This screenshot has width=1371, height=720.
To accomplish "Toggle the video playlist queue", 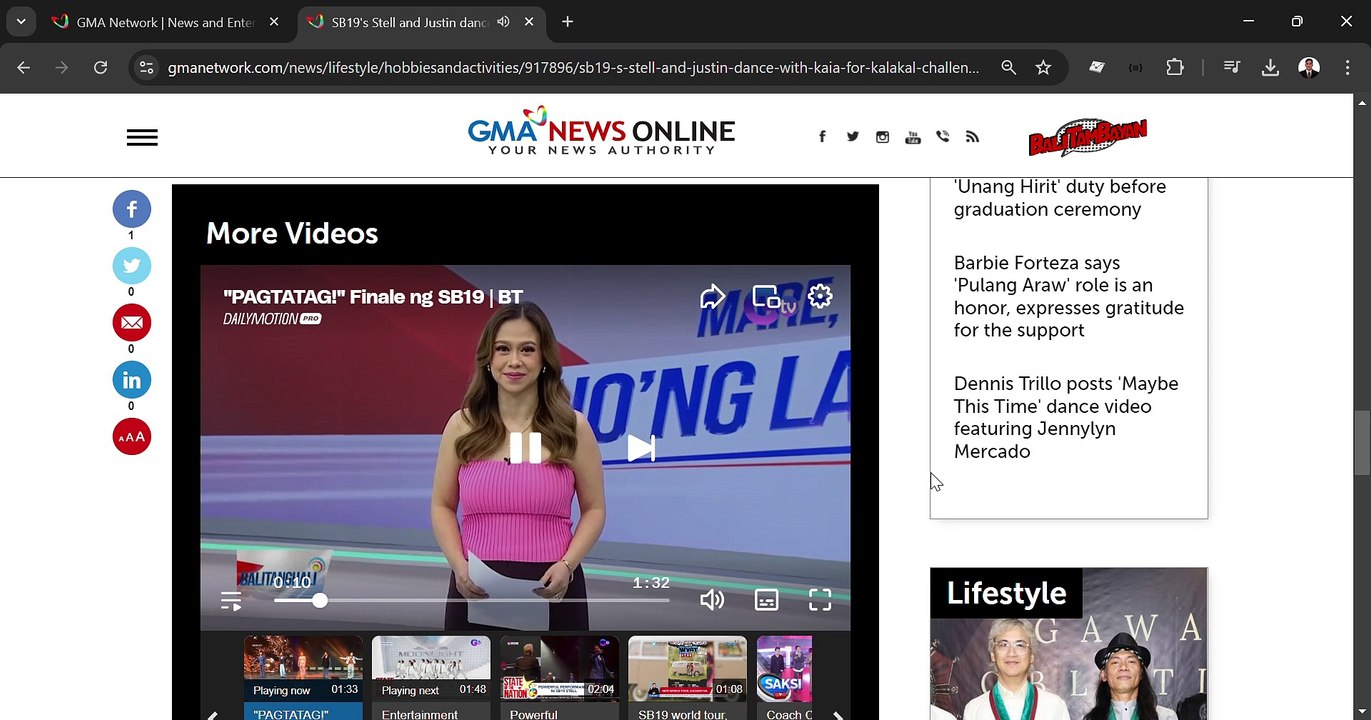I will 231,600.
